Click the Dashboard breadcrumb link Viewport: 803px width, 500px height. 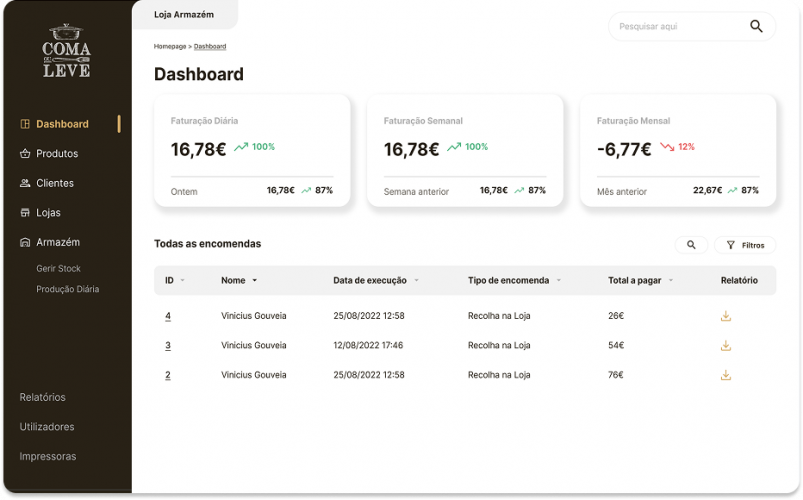point(210,47)
